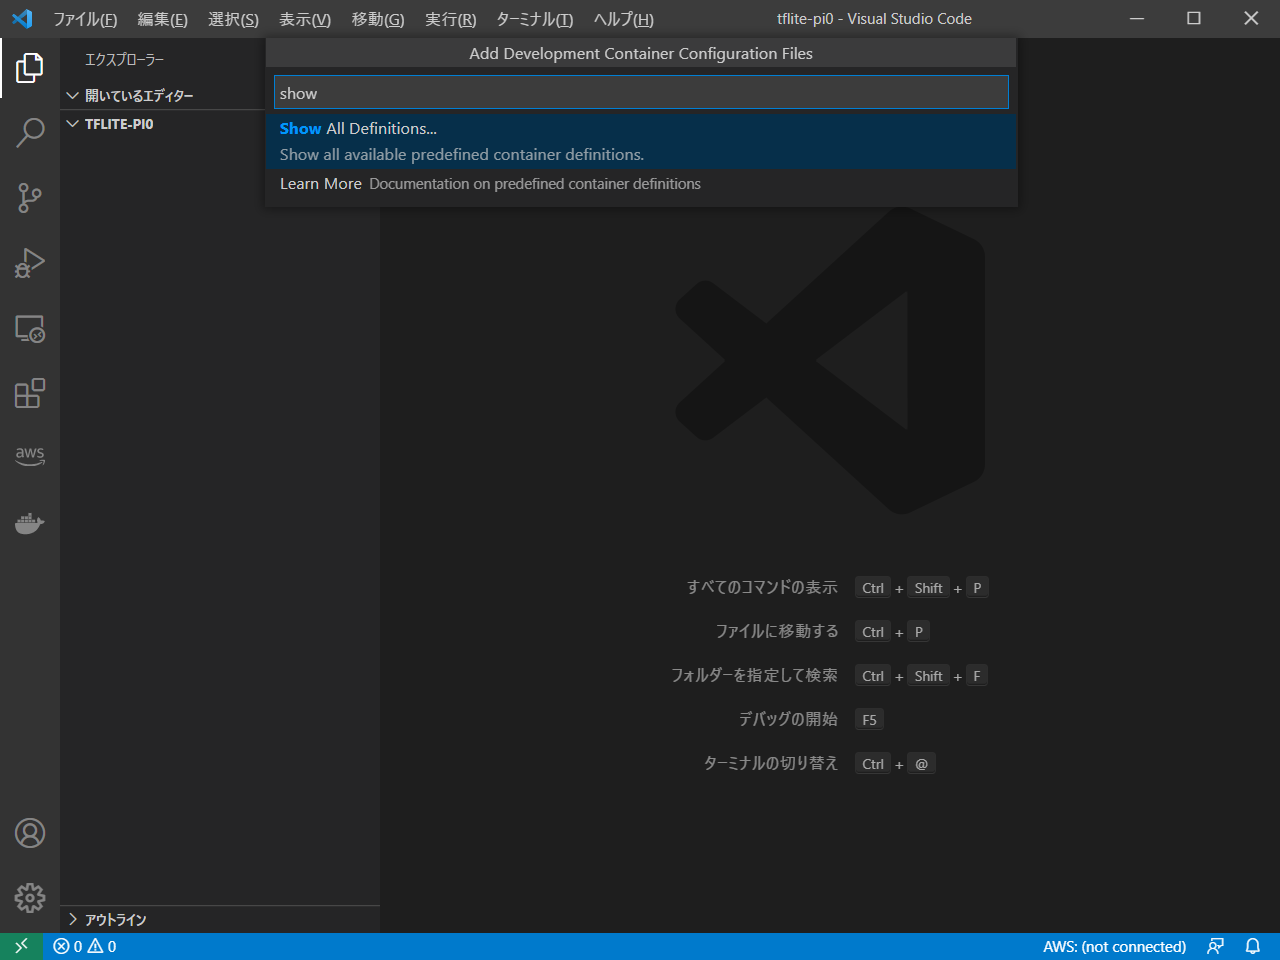Open the Source Control view

[30, 198]
